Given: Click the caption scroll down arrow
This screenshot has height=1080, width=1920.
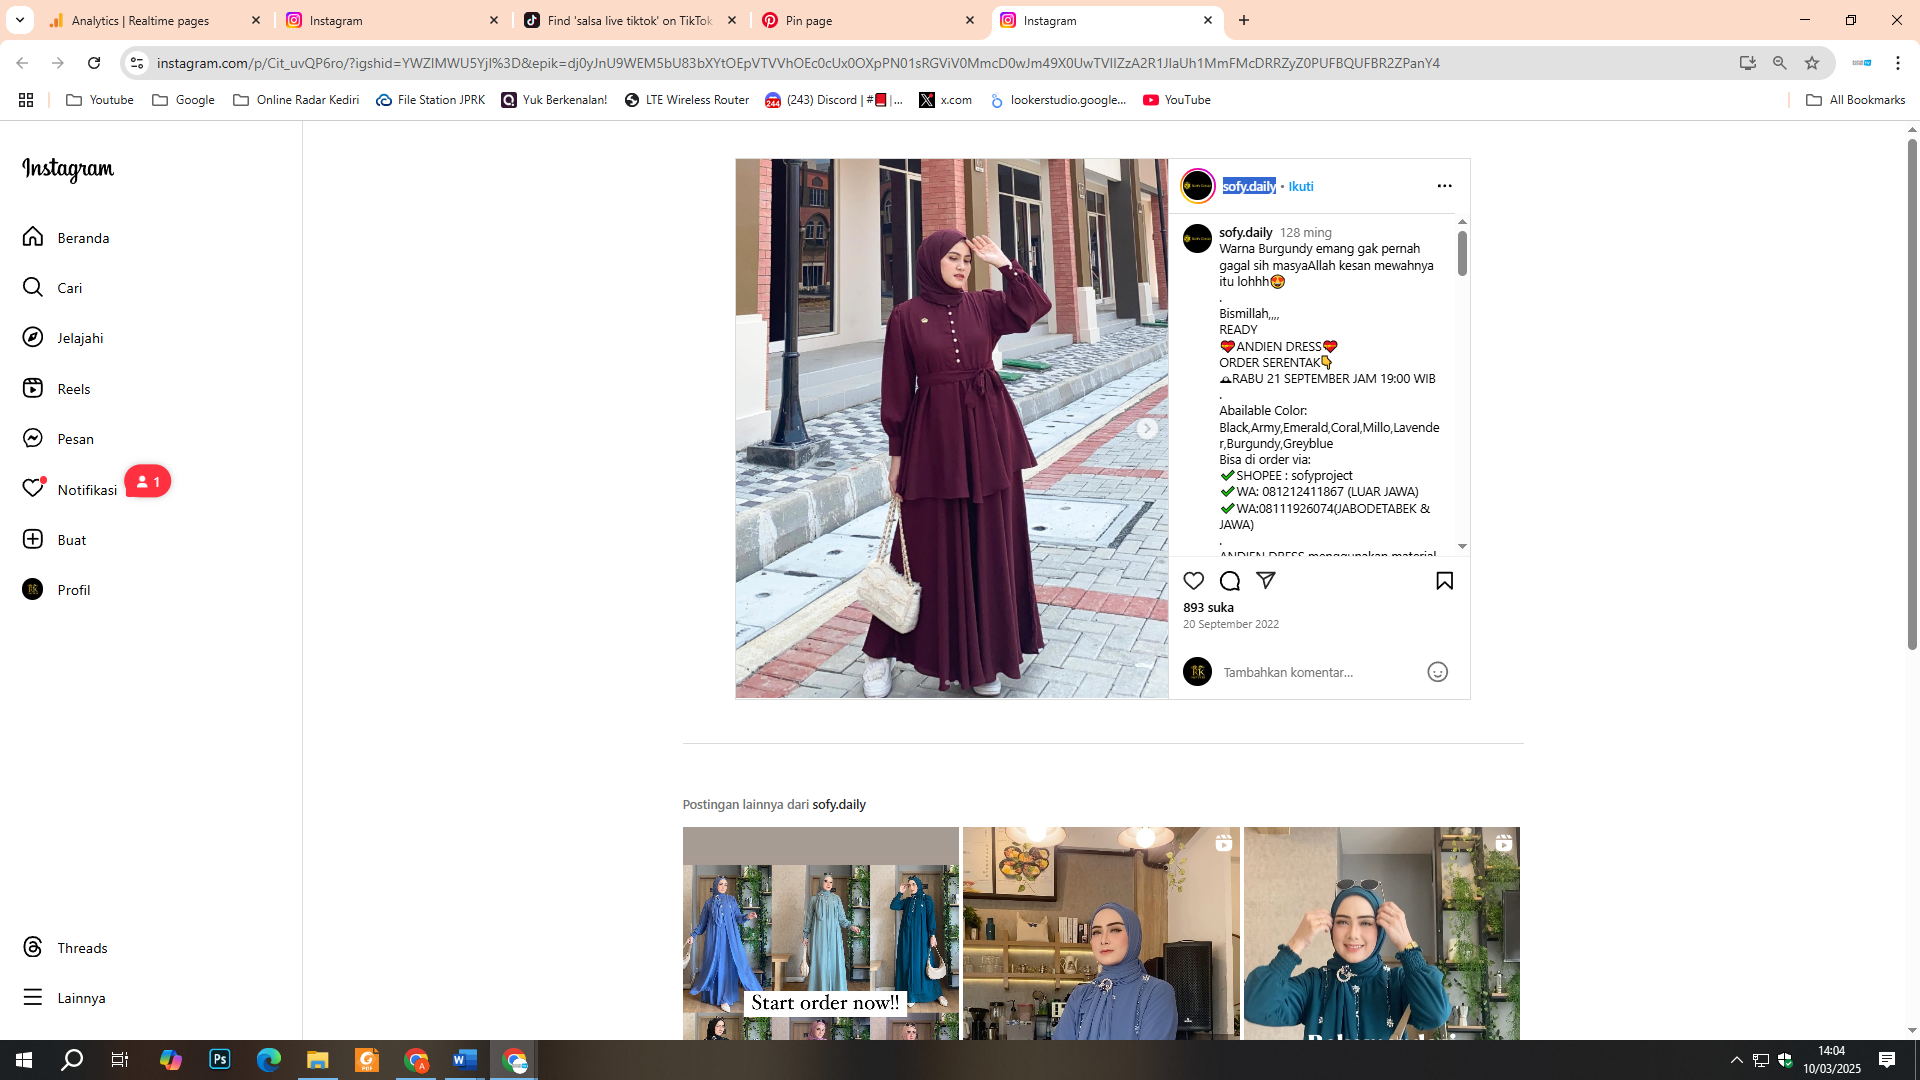Looking at the screenshot, I should 1462,547.
